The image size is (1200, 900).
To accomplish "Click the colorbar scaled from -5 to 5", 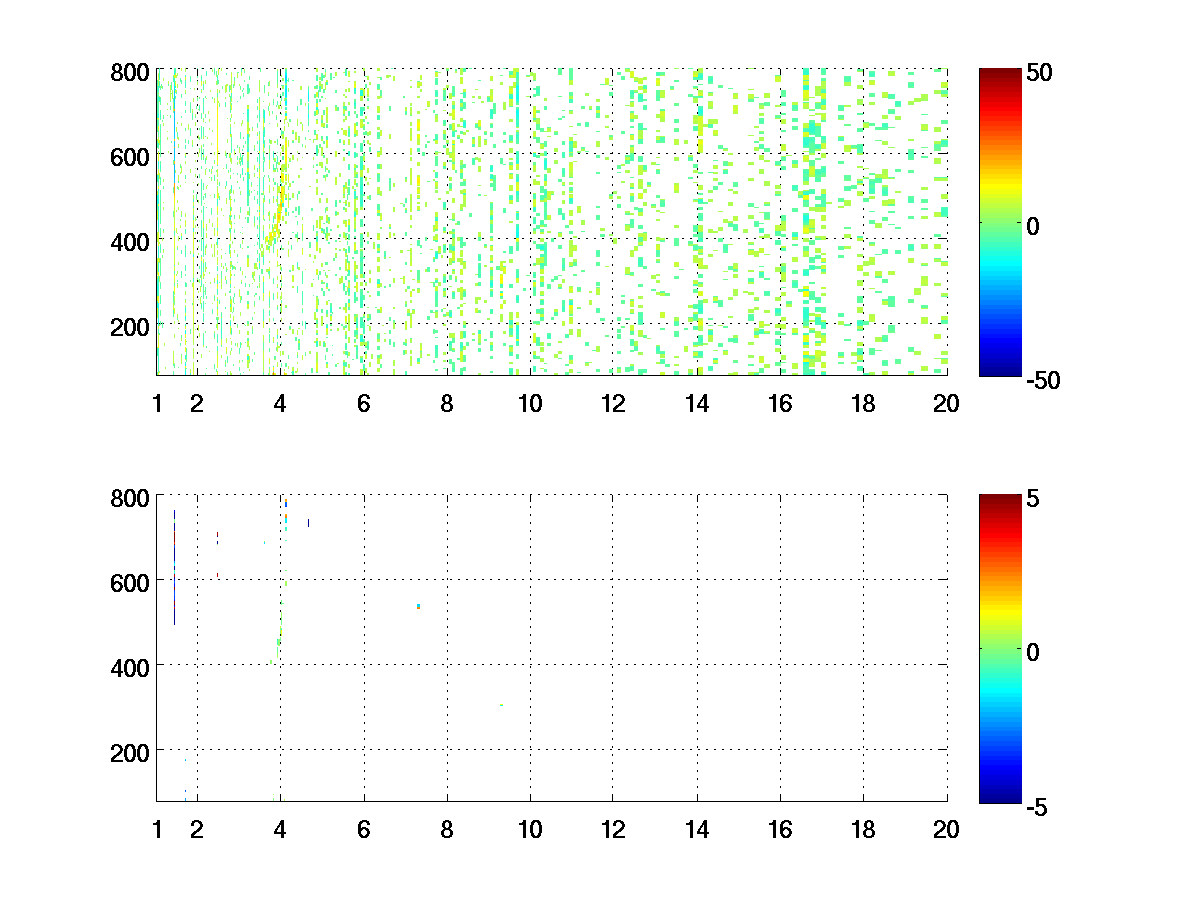I will pyautogui.click(x=1000, y=648).
